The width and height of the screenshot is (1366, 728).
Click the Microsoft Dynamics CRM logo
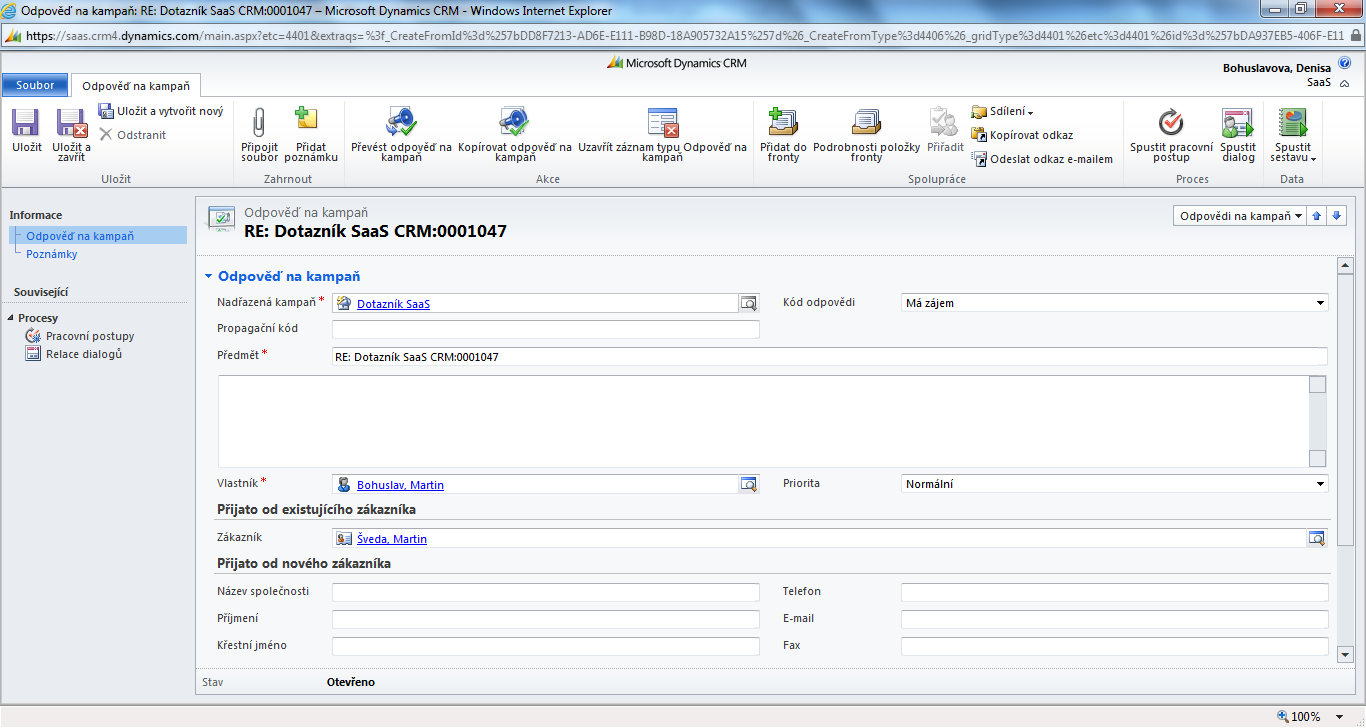[677, 62]
